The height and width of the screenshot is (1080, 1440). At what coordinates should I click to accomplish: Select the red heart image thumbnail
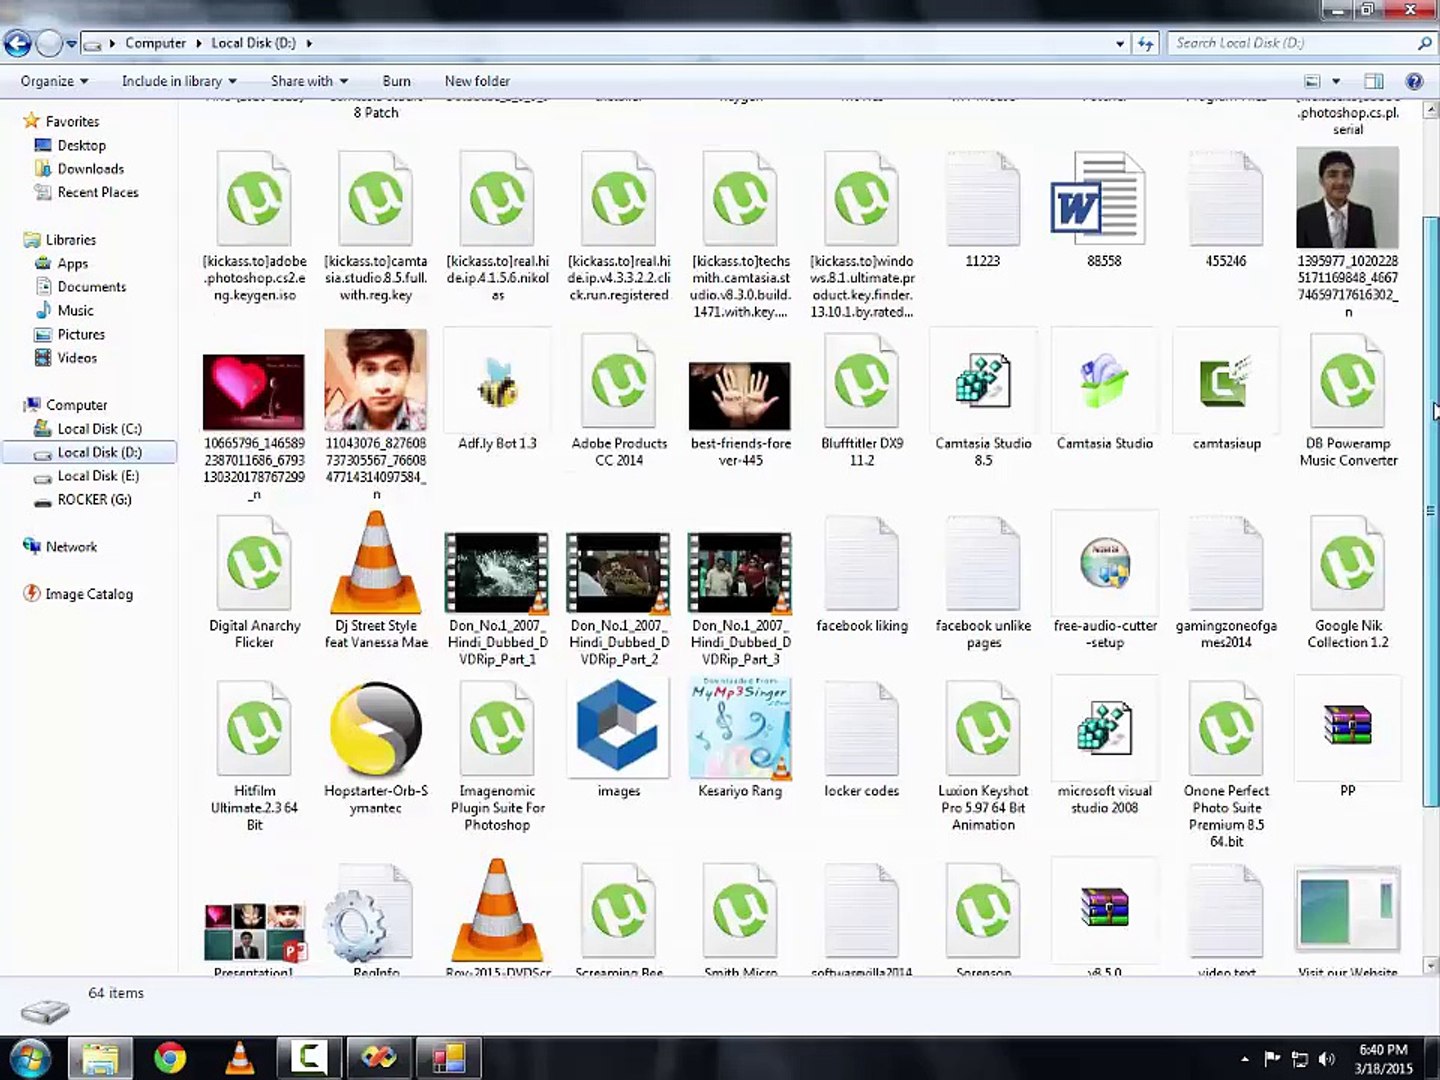(254, 392)
